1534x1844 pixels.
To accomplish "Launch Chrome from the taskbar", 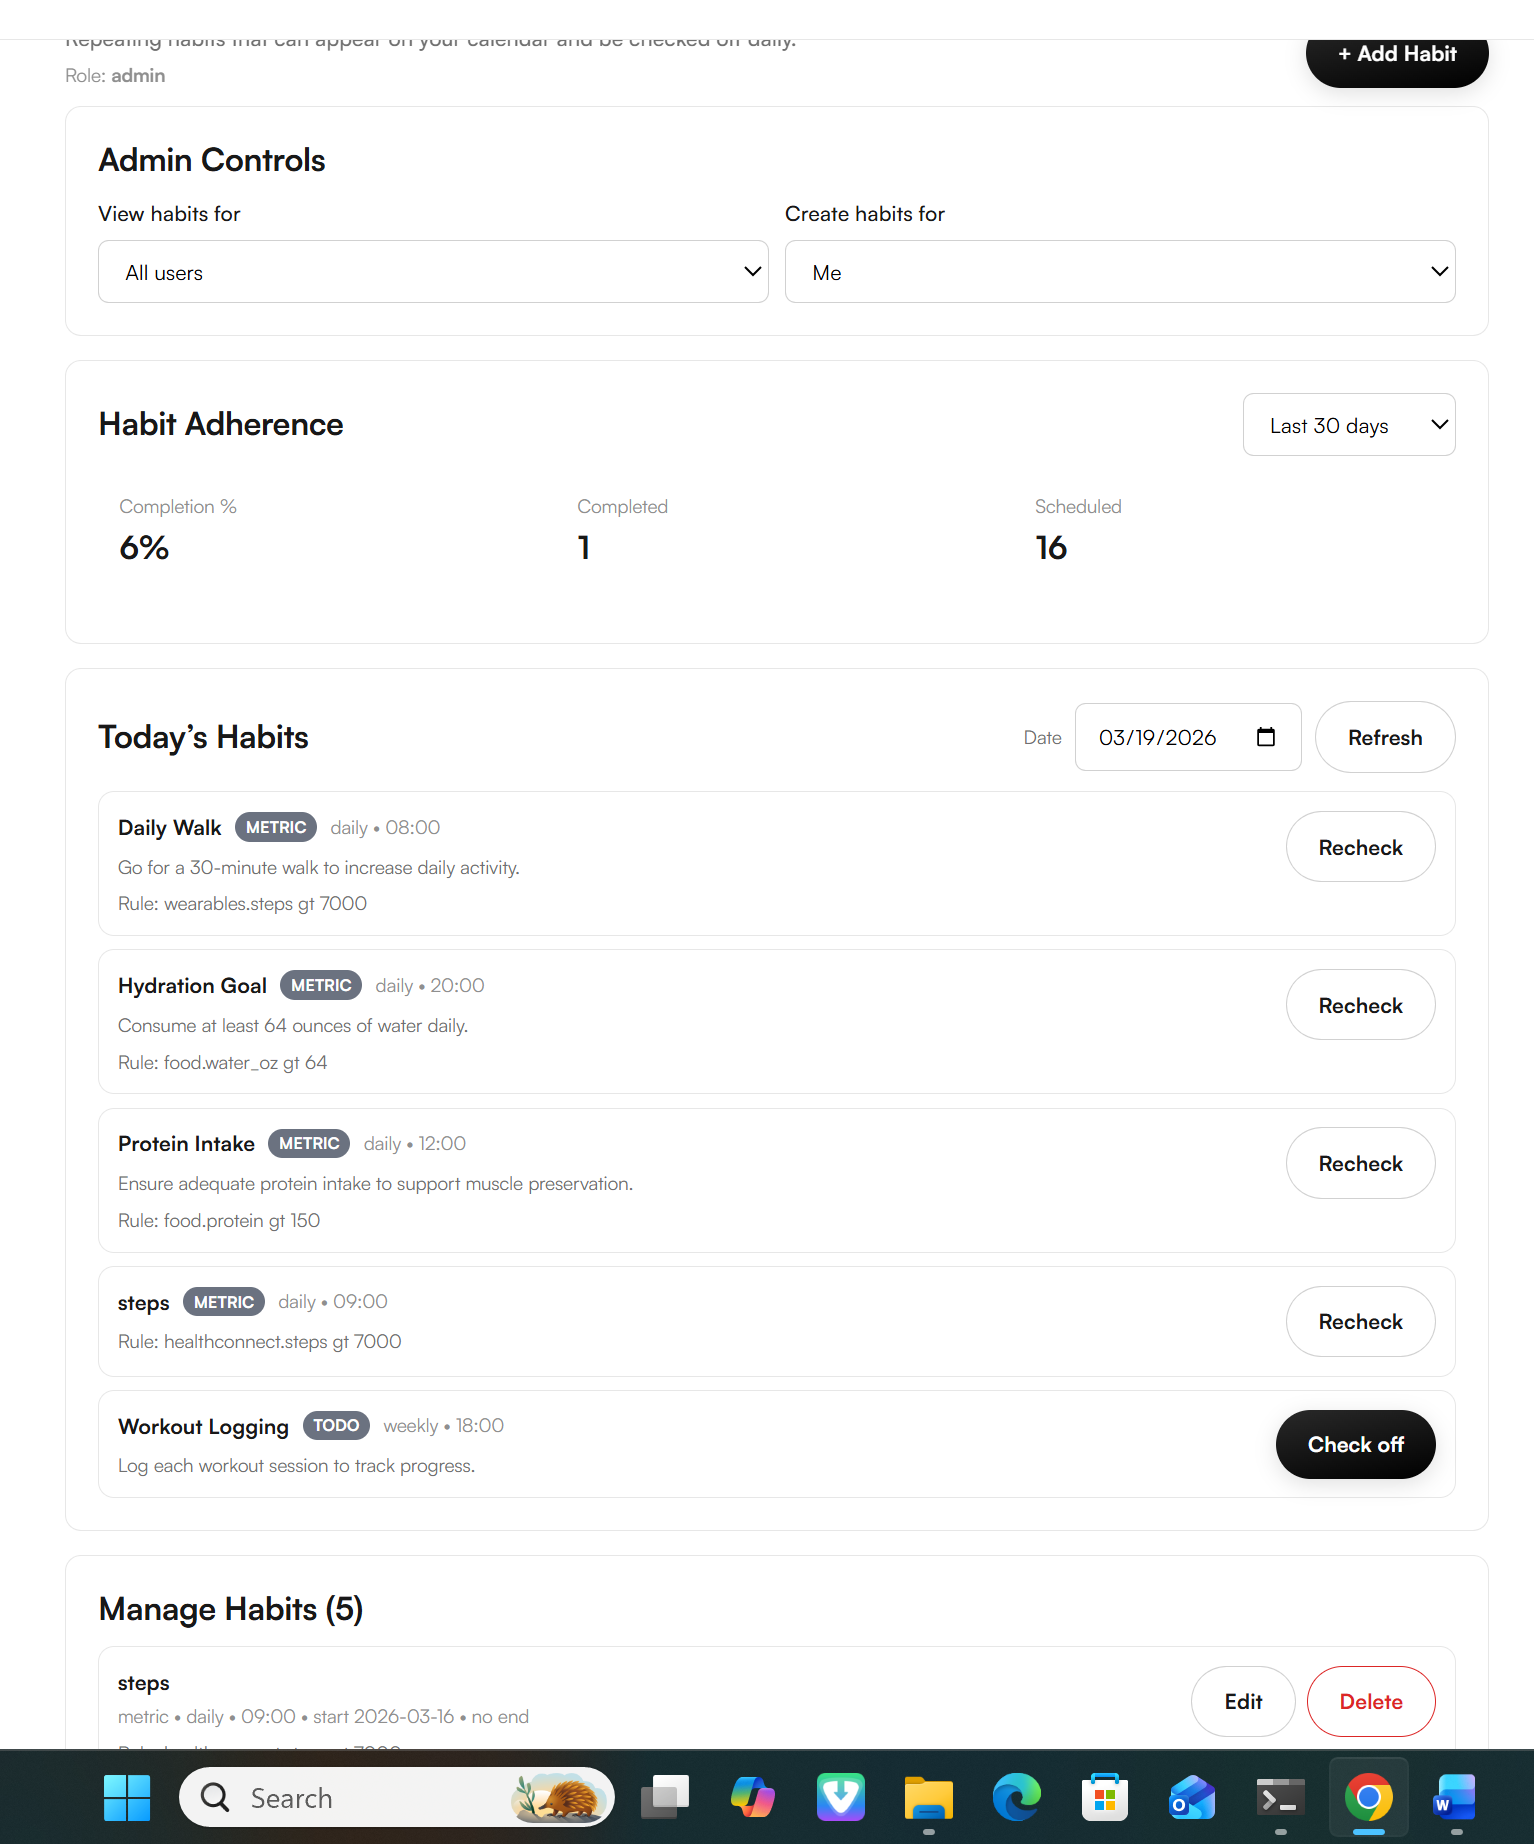I will pos(1368,1797).
